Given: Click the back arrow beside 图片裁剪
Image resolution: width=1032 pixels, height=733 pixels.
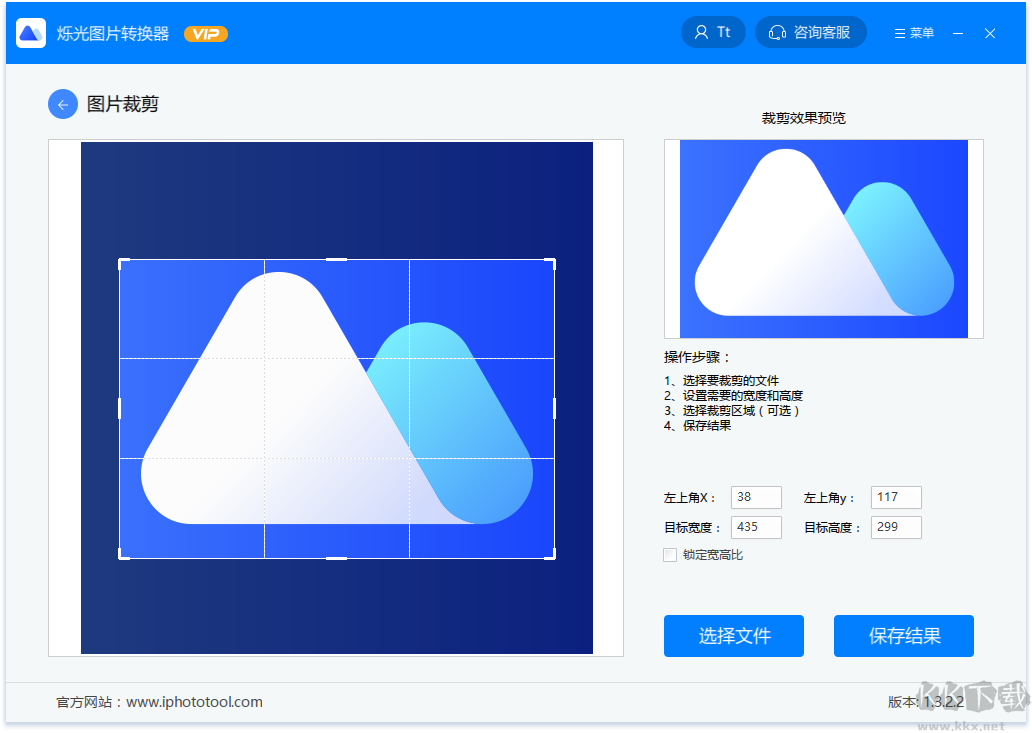Looking at the screenshot, I should click(62, 104).
